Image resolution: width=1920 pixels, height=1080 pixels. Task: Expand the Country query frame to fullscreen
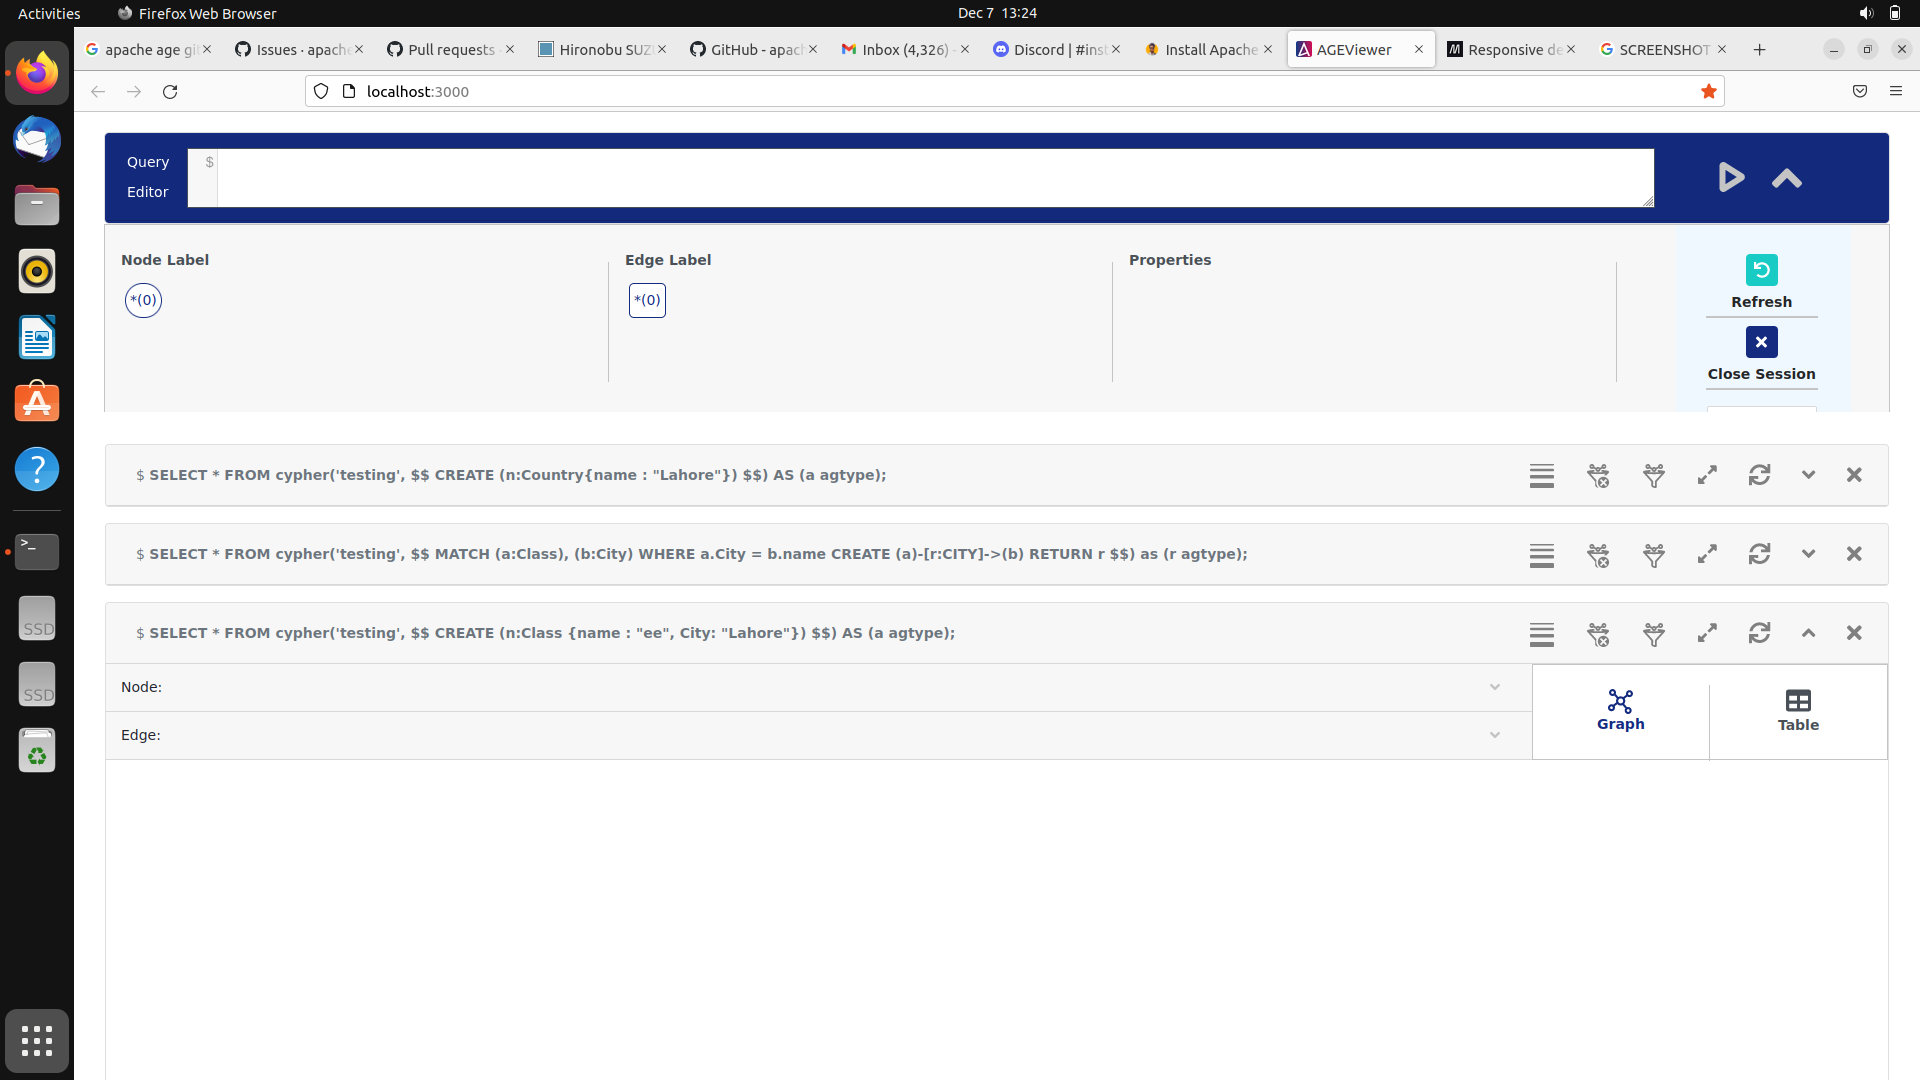pyautogui.click(x=1707, y=475)
